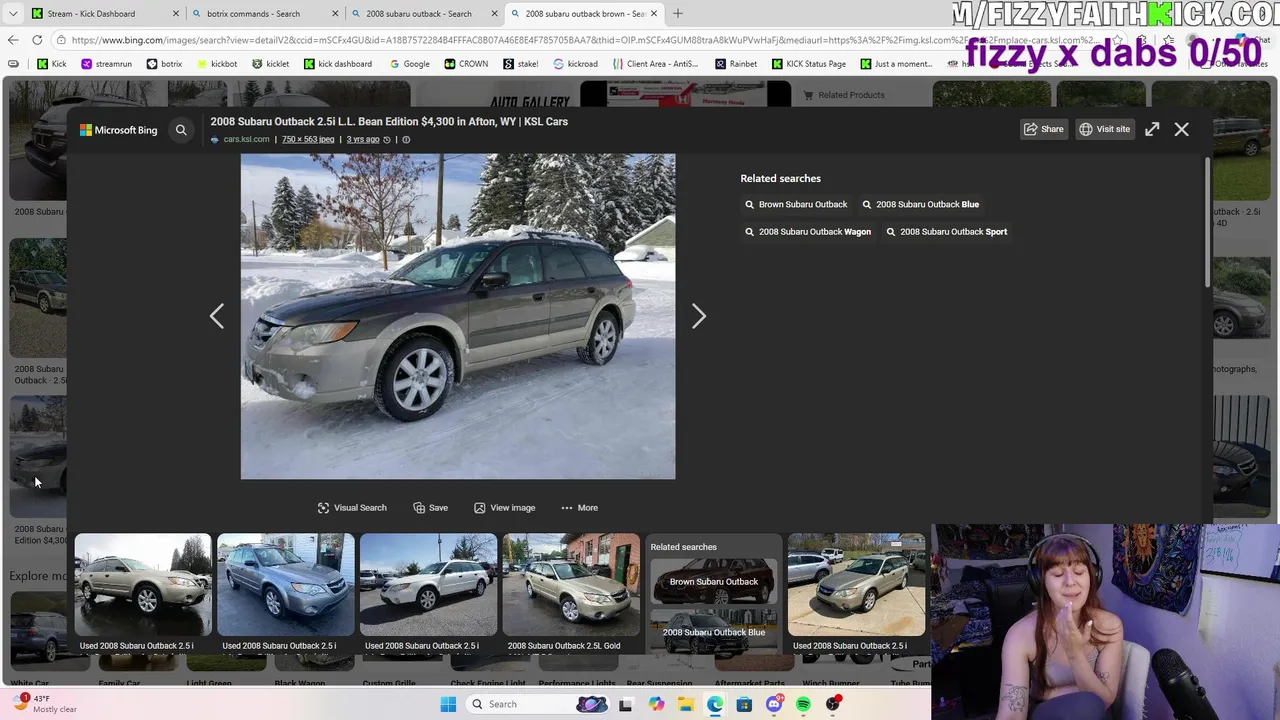1280x720 pixels.
Task: Open the Kick bookmark
Action: pos(52,64)
